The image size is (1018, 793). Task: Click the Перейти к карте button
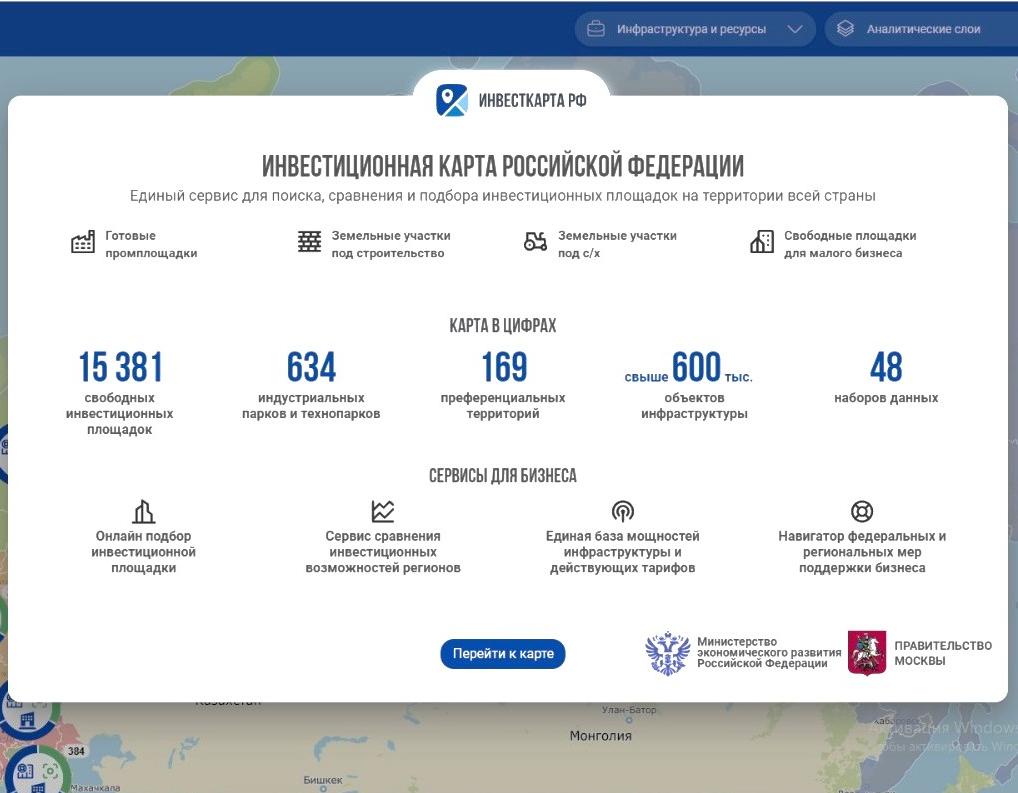[503, 653]
